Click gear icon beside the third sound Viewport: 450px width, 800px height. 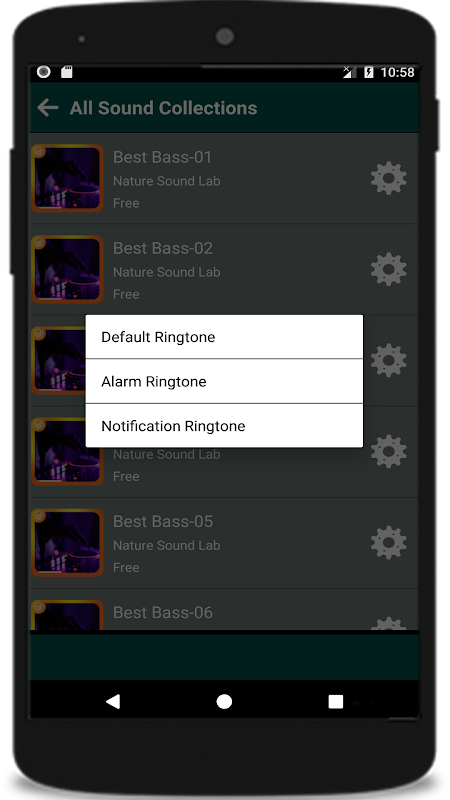point(389,360)
